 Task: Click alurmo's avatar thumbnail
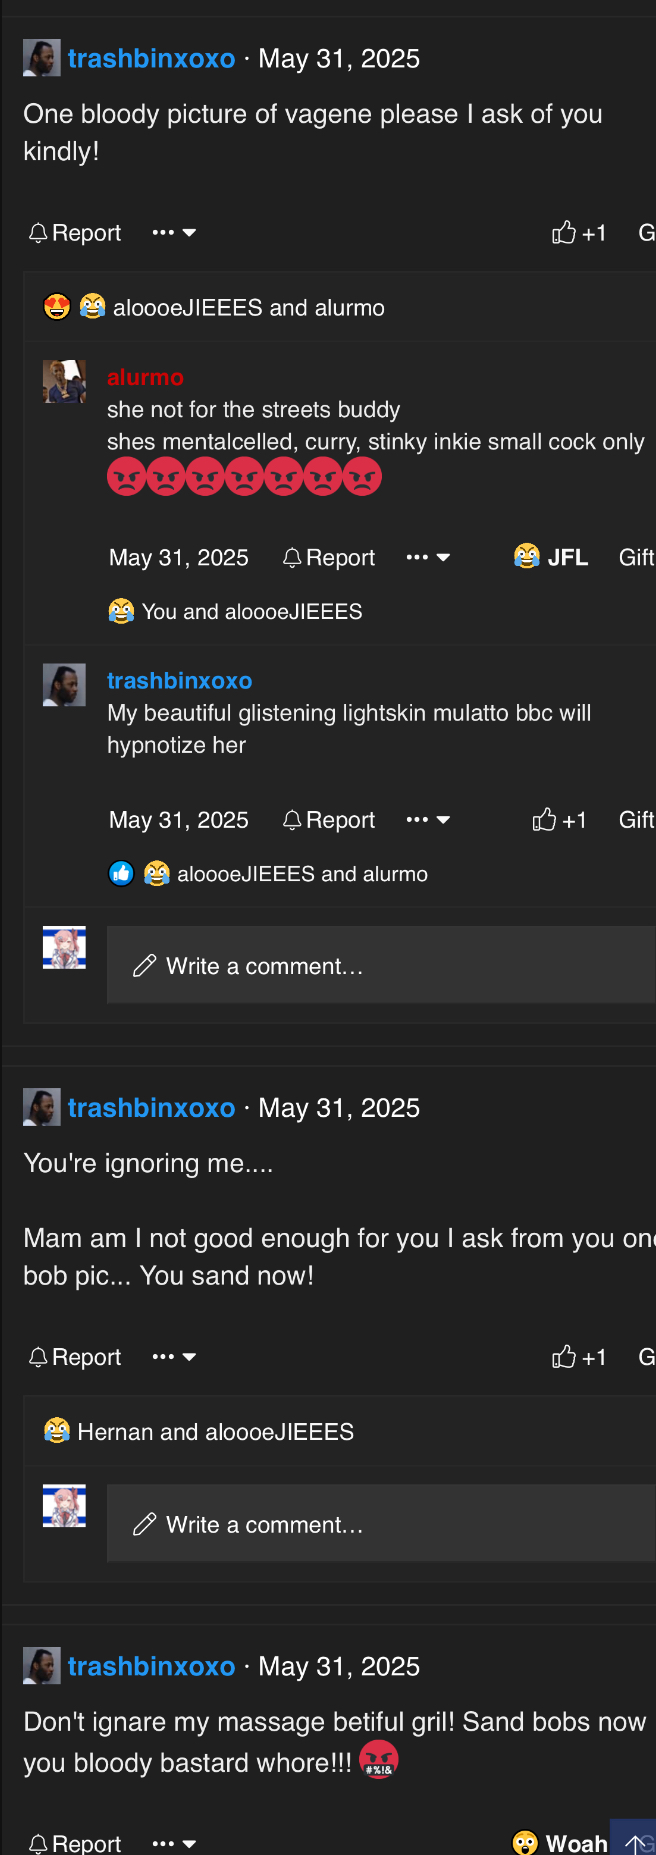(x=64, y=382)
